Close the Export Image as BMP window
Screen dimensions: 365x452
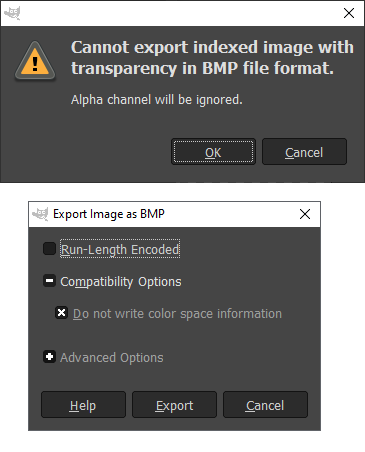305,214
